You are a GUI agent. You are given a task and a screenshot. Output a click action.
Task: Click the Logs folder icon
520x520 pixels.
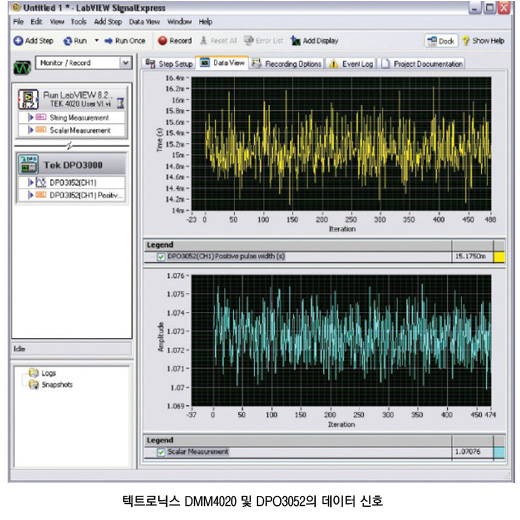tap(34, 373)
